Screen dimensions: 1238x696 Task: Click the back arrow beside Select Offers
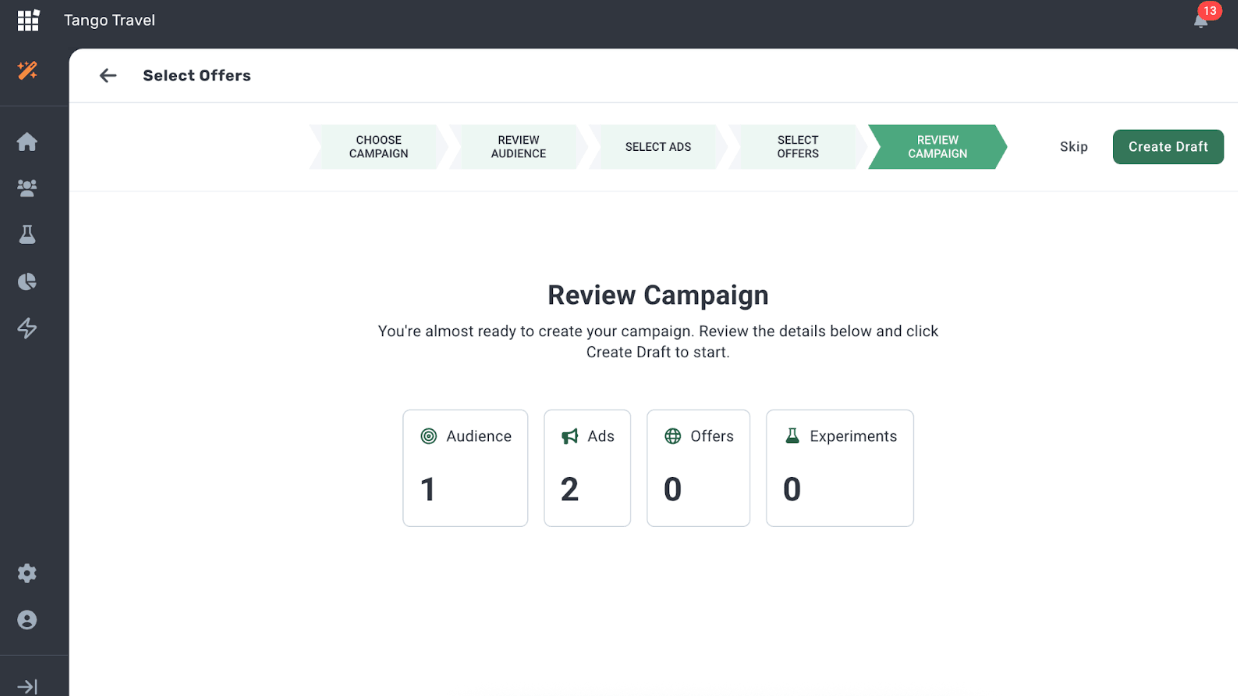108,76
